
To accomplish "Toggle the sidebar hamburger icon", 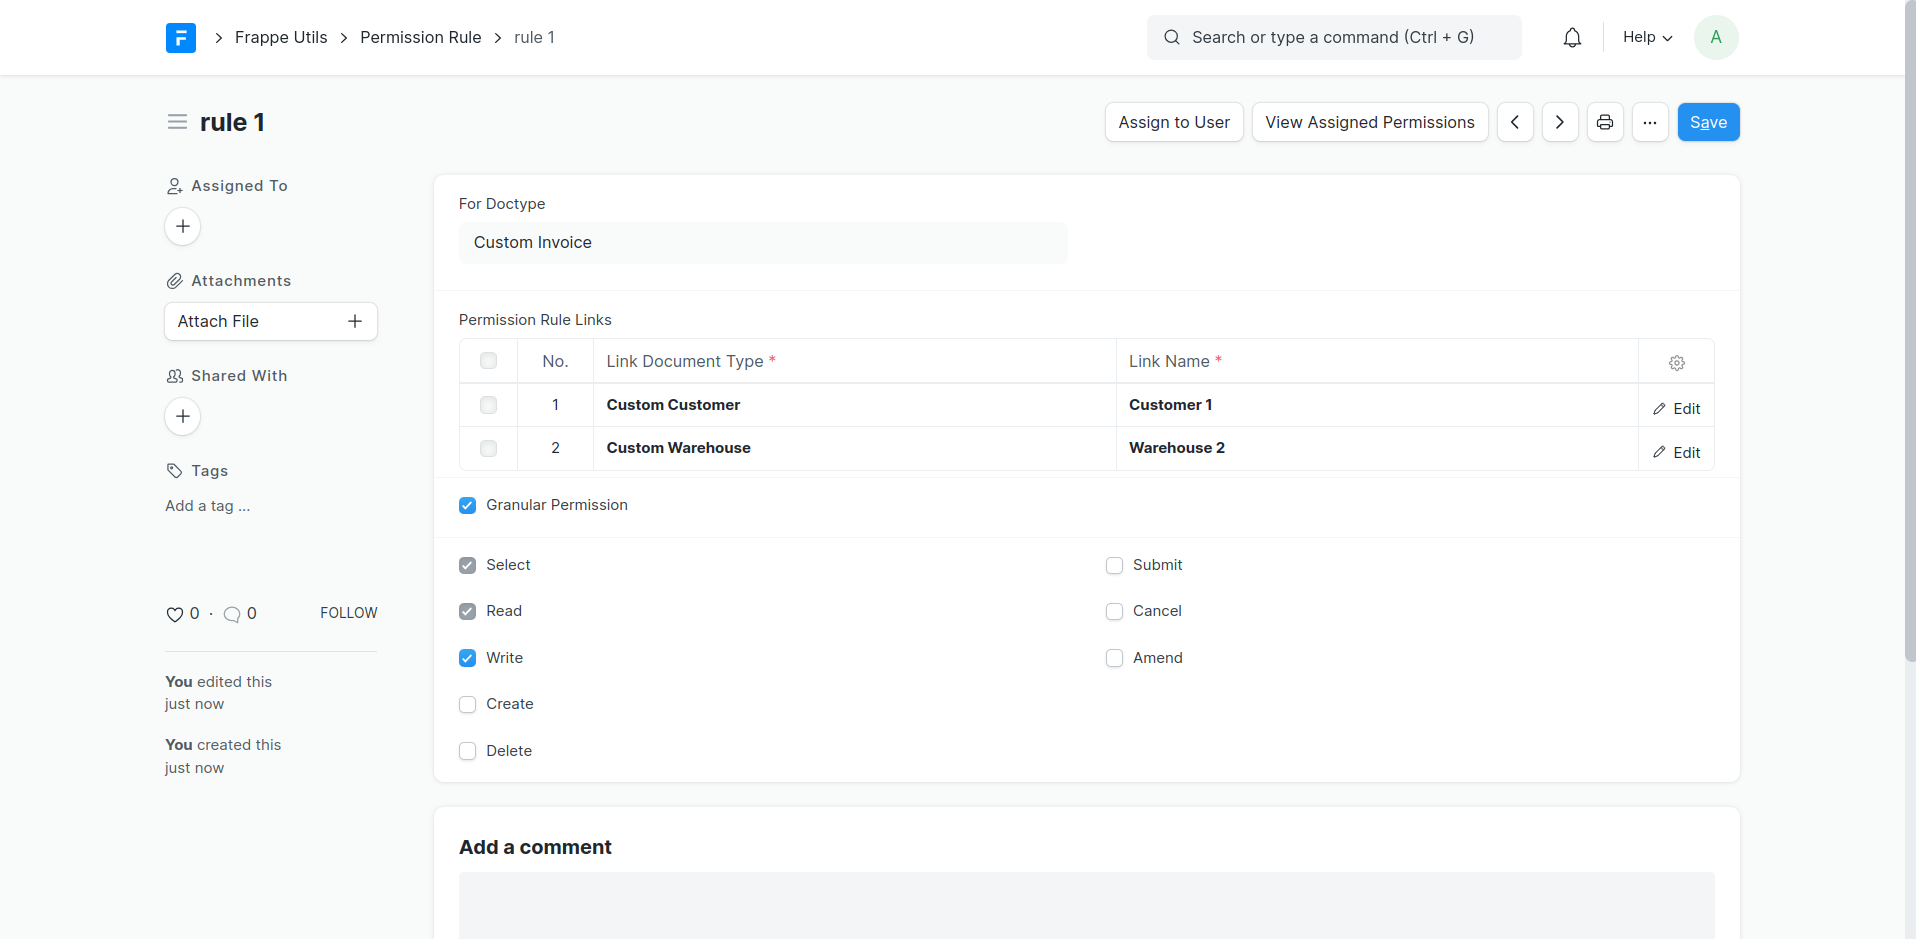I will (177, 122).
